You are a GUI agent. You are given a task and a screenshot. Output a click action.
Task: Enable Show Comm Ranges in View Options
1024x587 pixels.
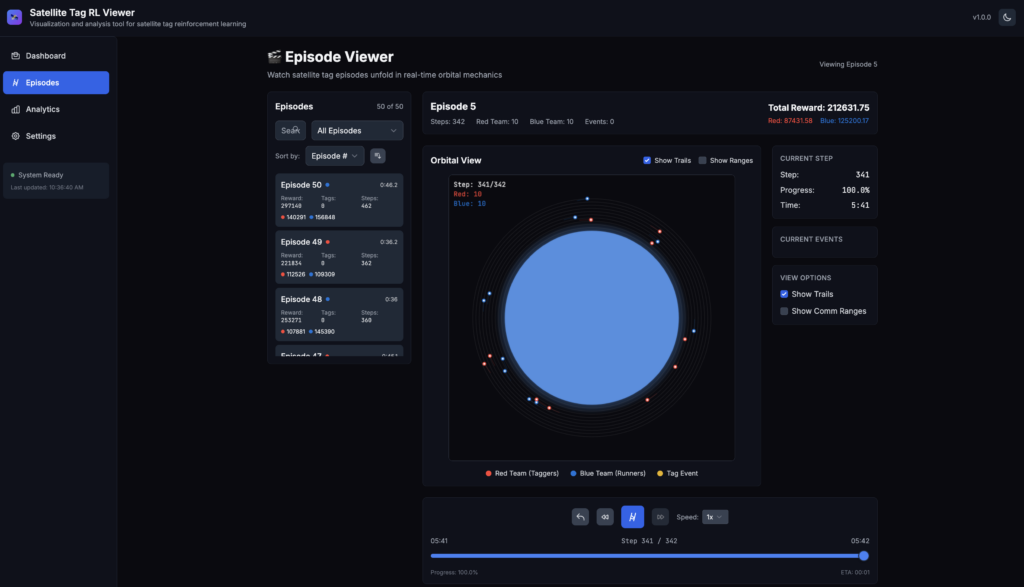(784, 311)
